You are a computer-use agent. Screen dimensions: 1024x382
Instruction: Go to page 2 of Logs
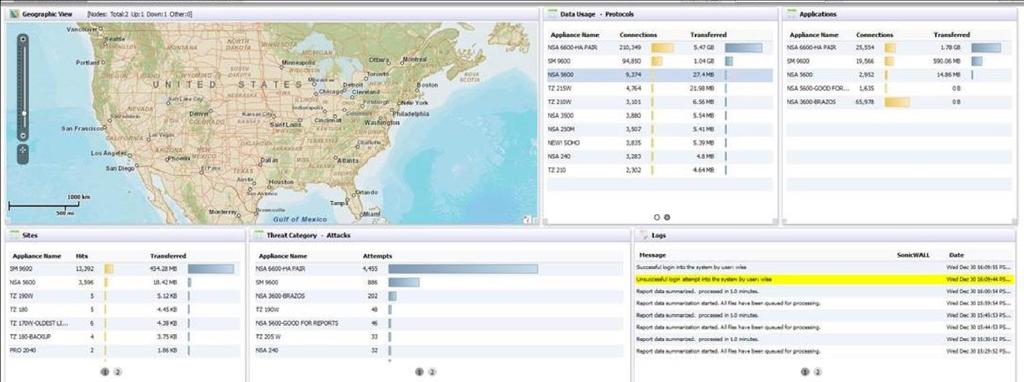click(x=818, y=372)
